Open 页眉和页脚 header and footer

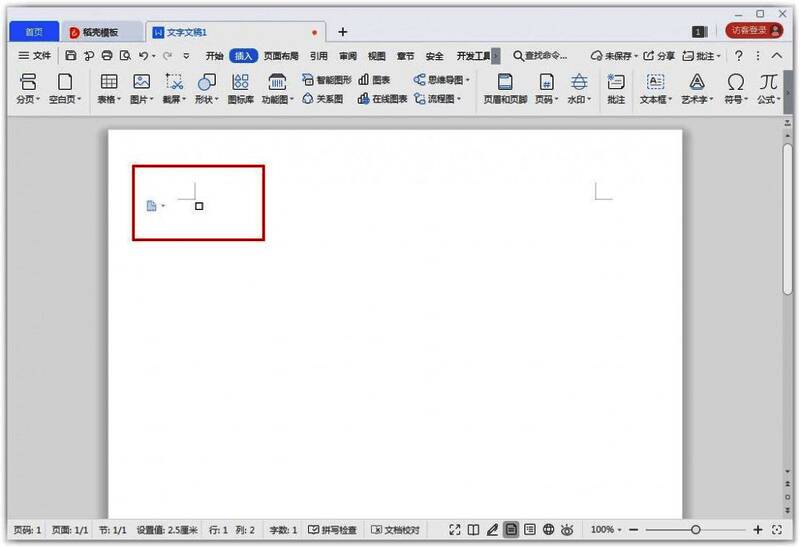506,87
